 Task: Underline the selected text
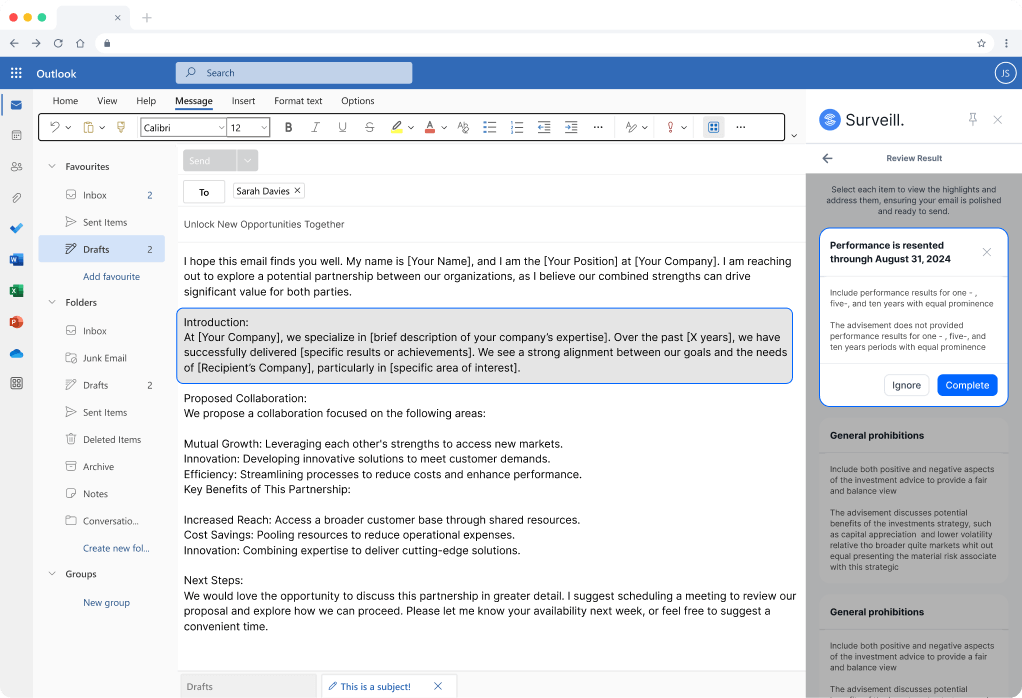pos(342,128)
